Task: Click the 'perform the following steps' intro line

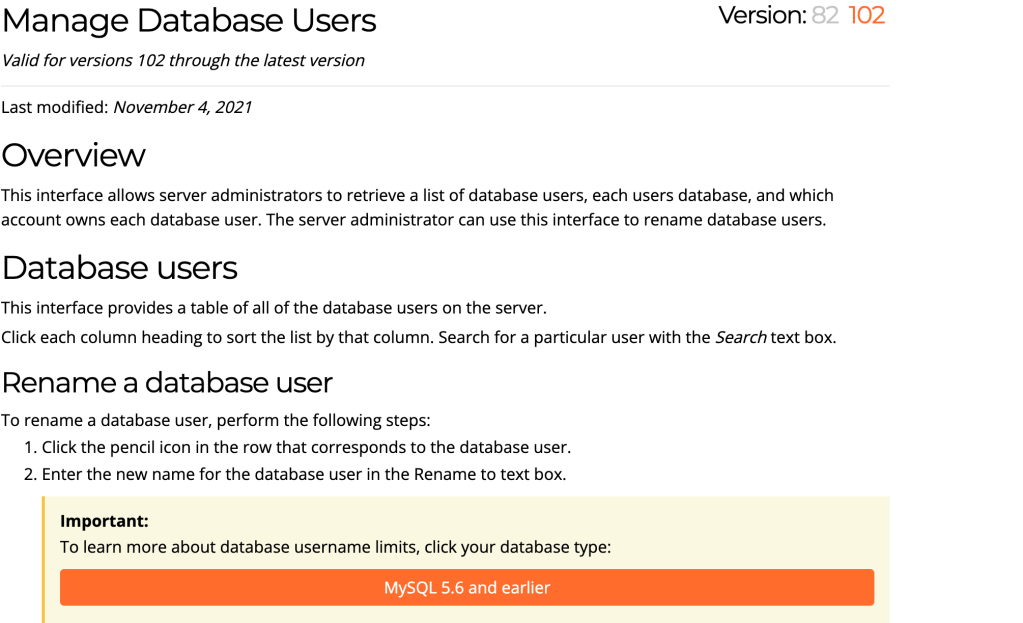Action: (x=215, y=420)
